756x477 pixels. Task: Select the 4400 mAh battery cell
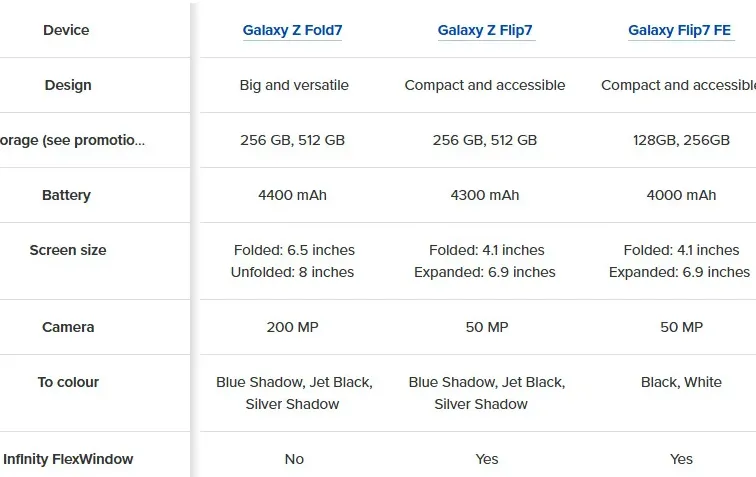click(292, 195)
